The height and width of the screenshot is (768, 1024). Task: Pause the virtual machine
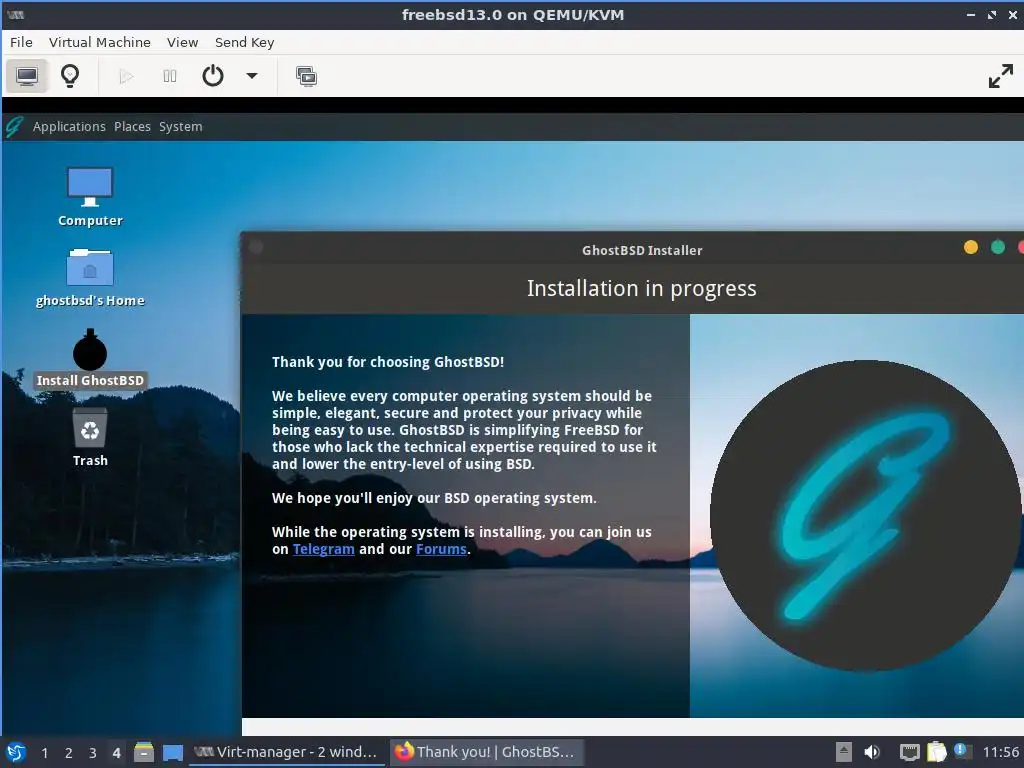170,76
